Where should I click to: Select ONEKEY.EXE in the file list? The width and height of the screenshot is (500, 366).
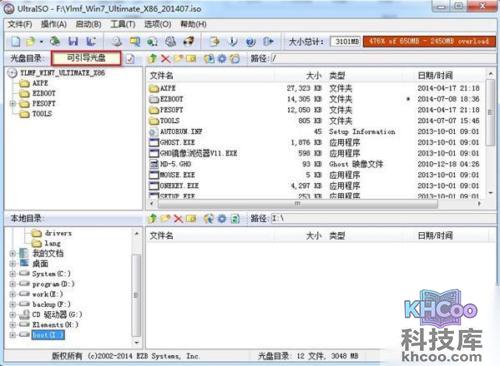(x=174, y=186)
